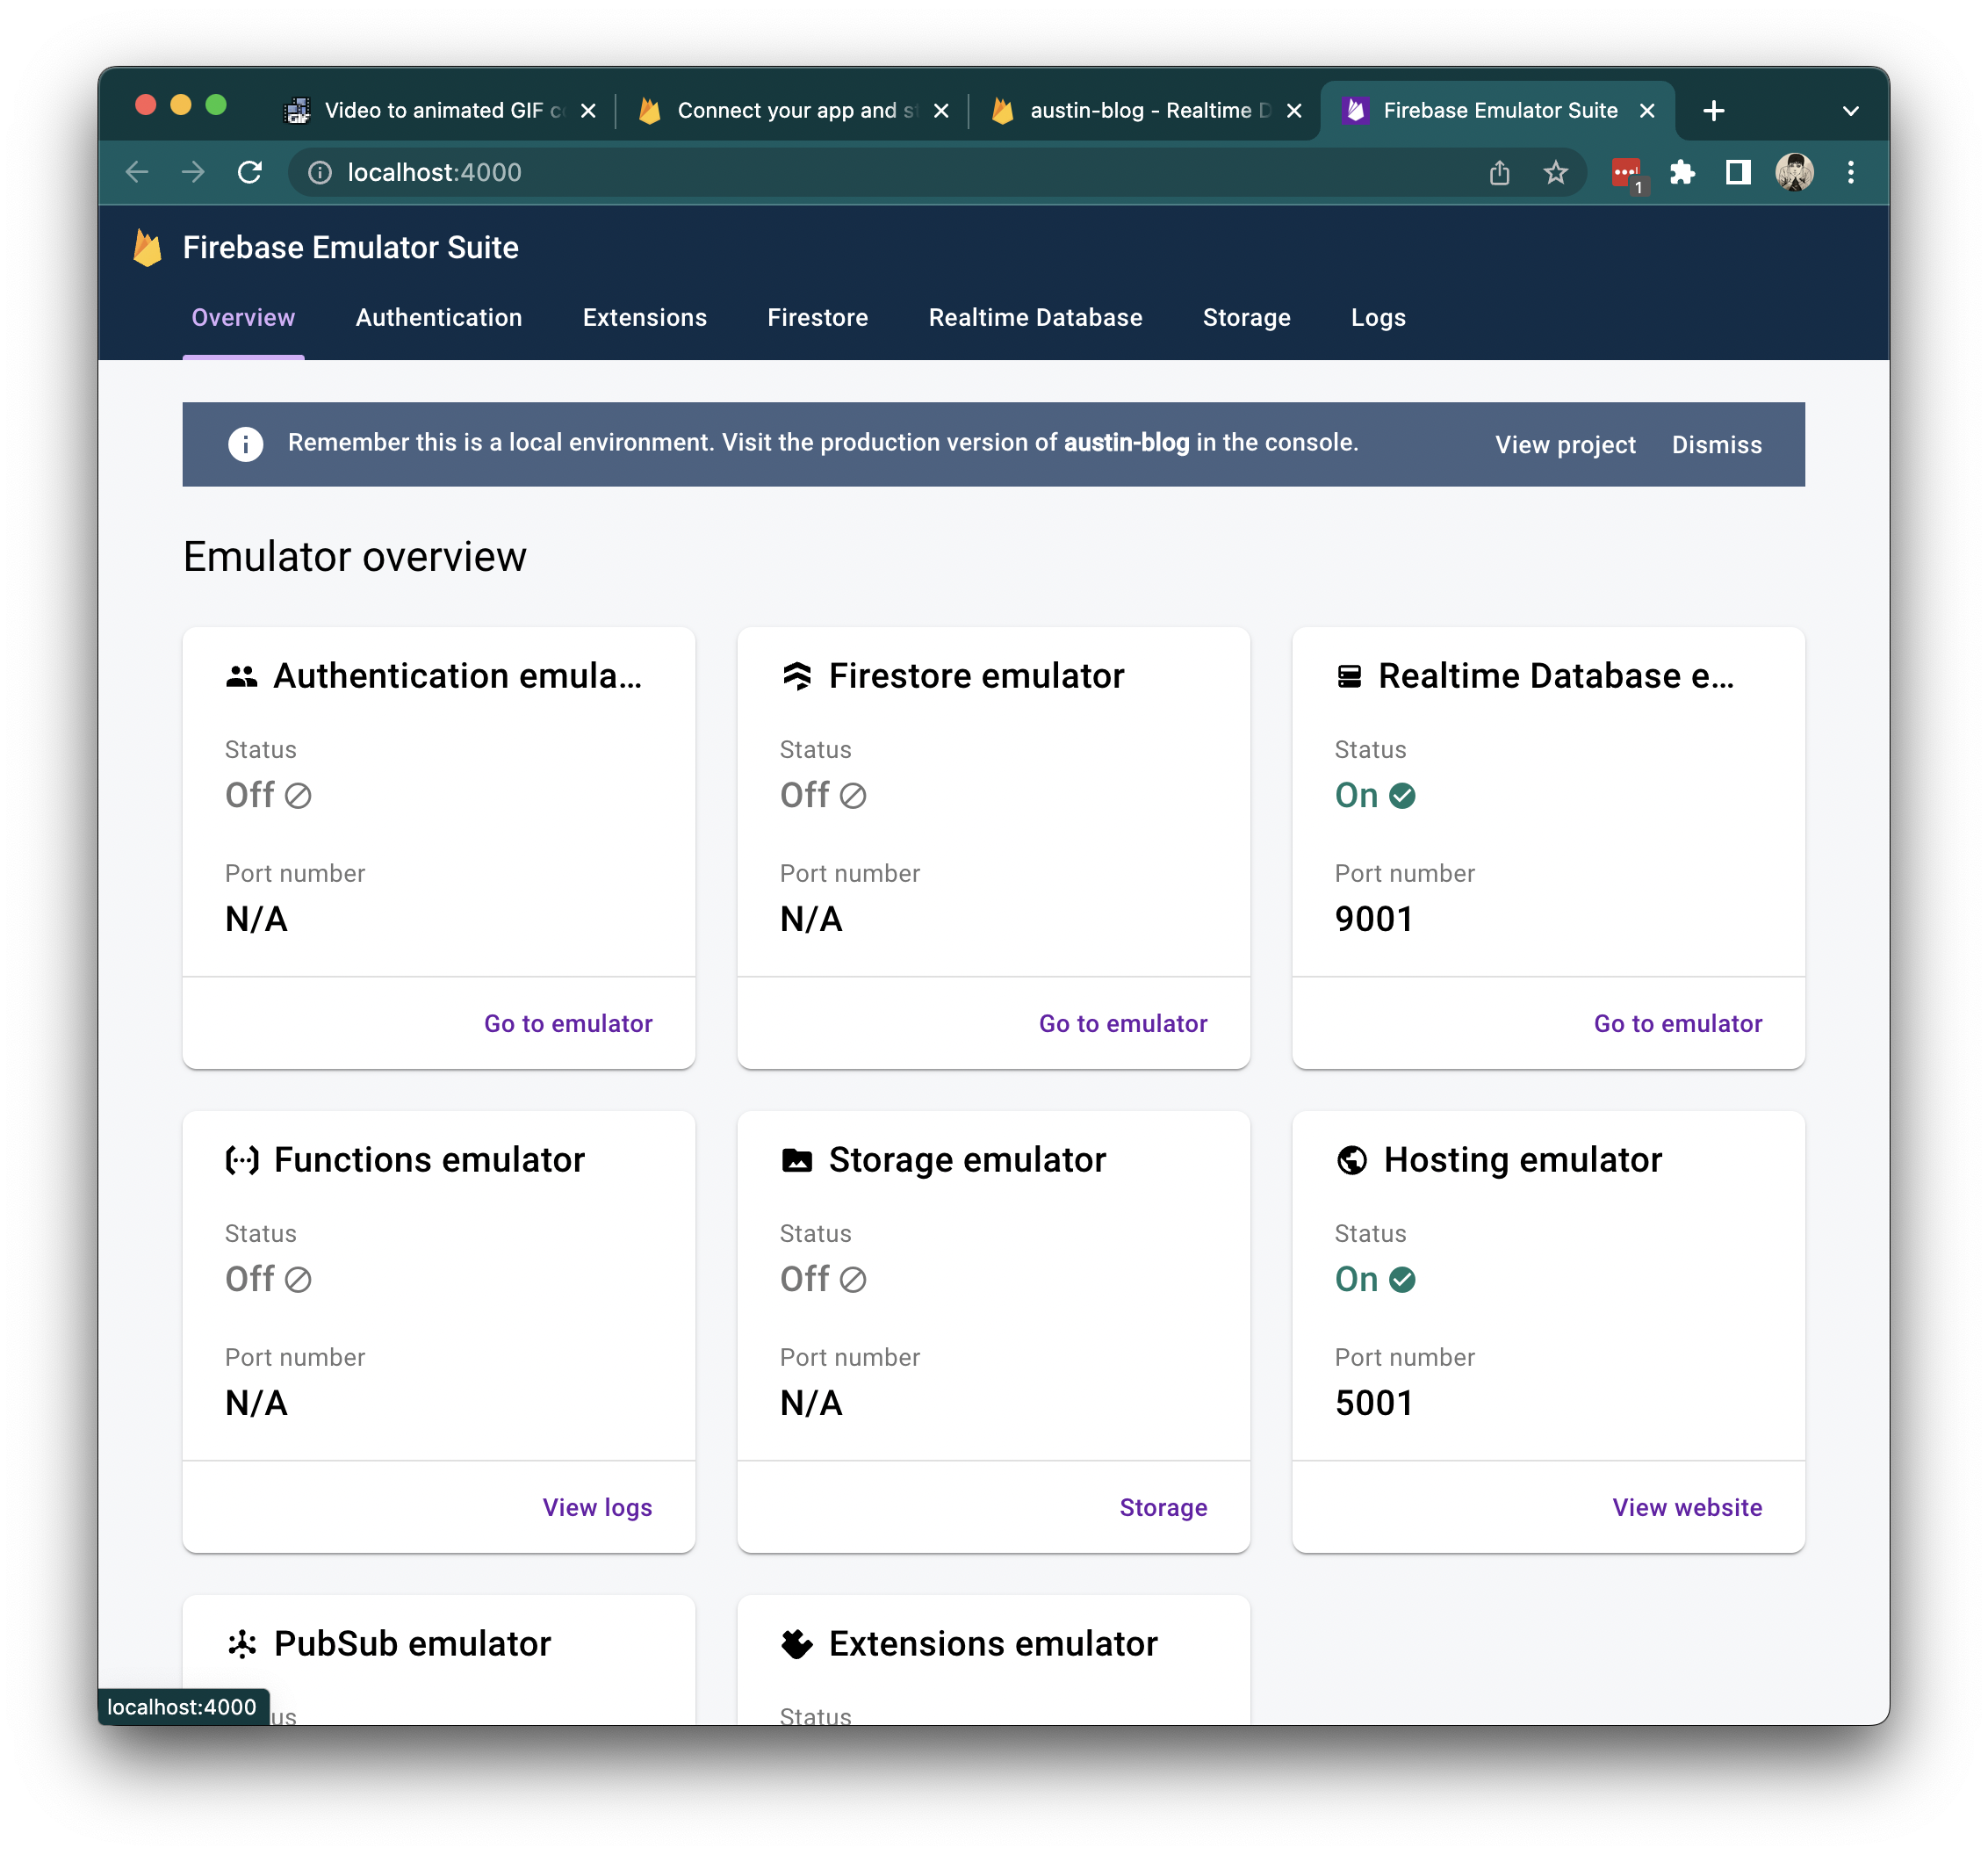
Task: Open the Firestore emulator via Go to emulator
Action: [1122, 1023]
